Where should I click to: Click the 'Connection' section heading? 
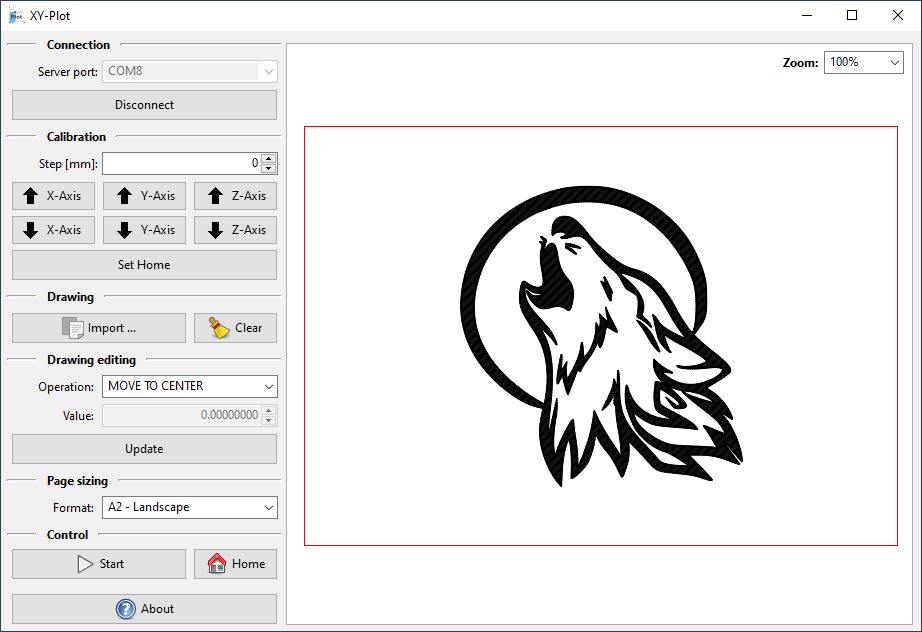click(x=78, y=45)
